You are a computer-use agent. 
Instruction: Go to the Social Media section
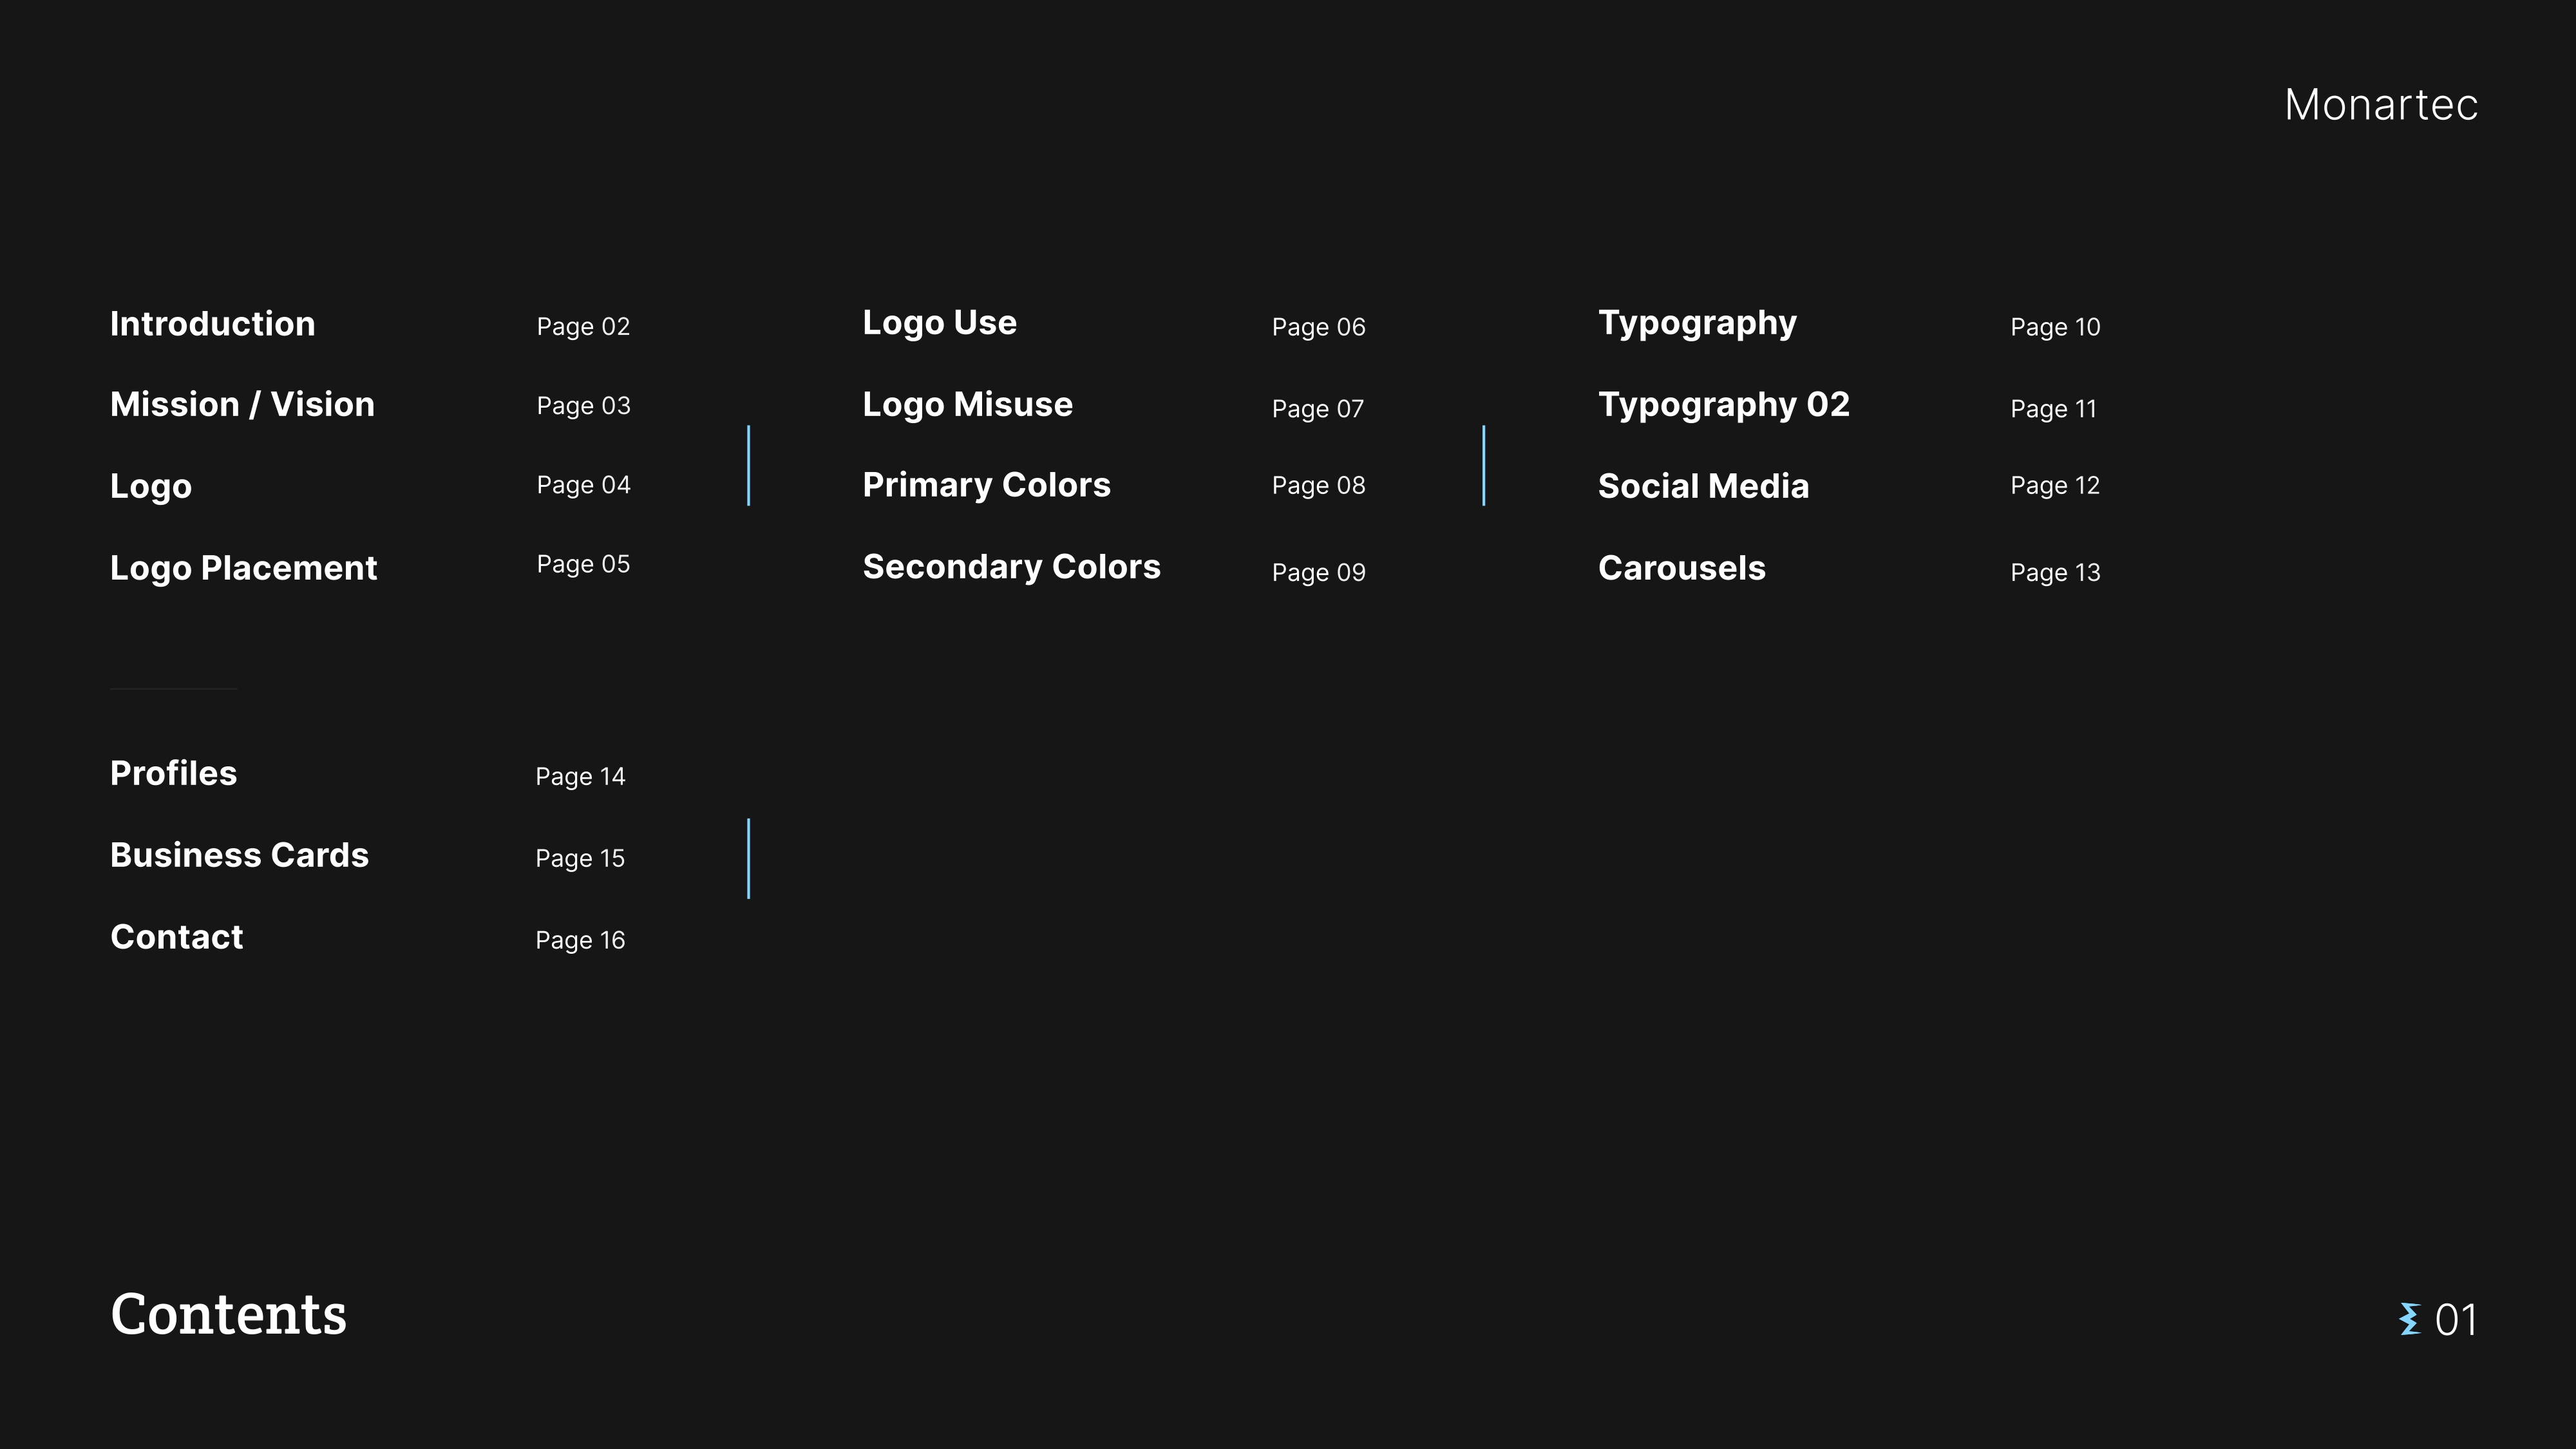pyautogui.click(x=1703, y=486)
